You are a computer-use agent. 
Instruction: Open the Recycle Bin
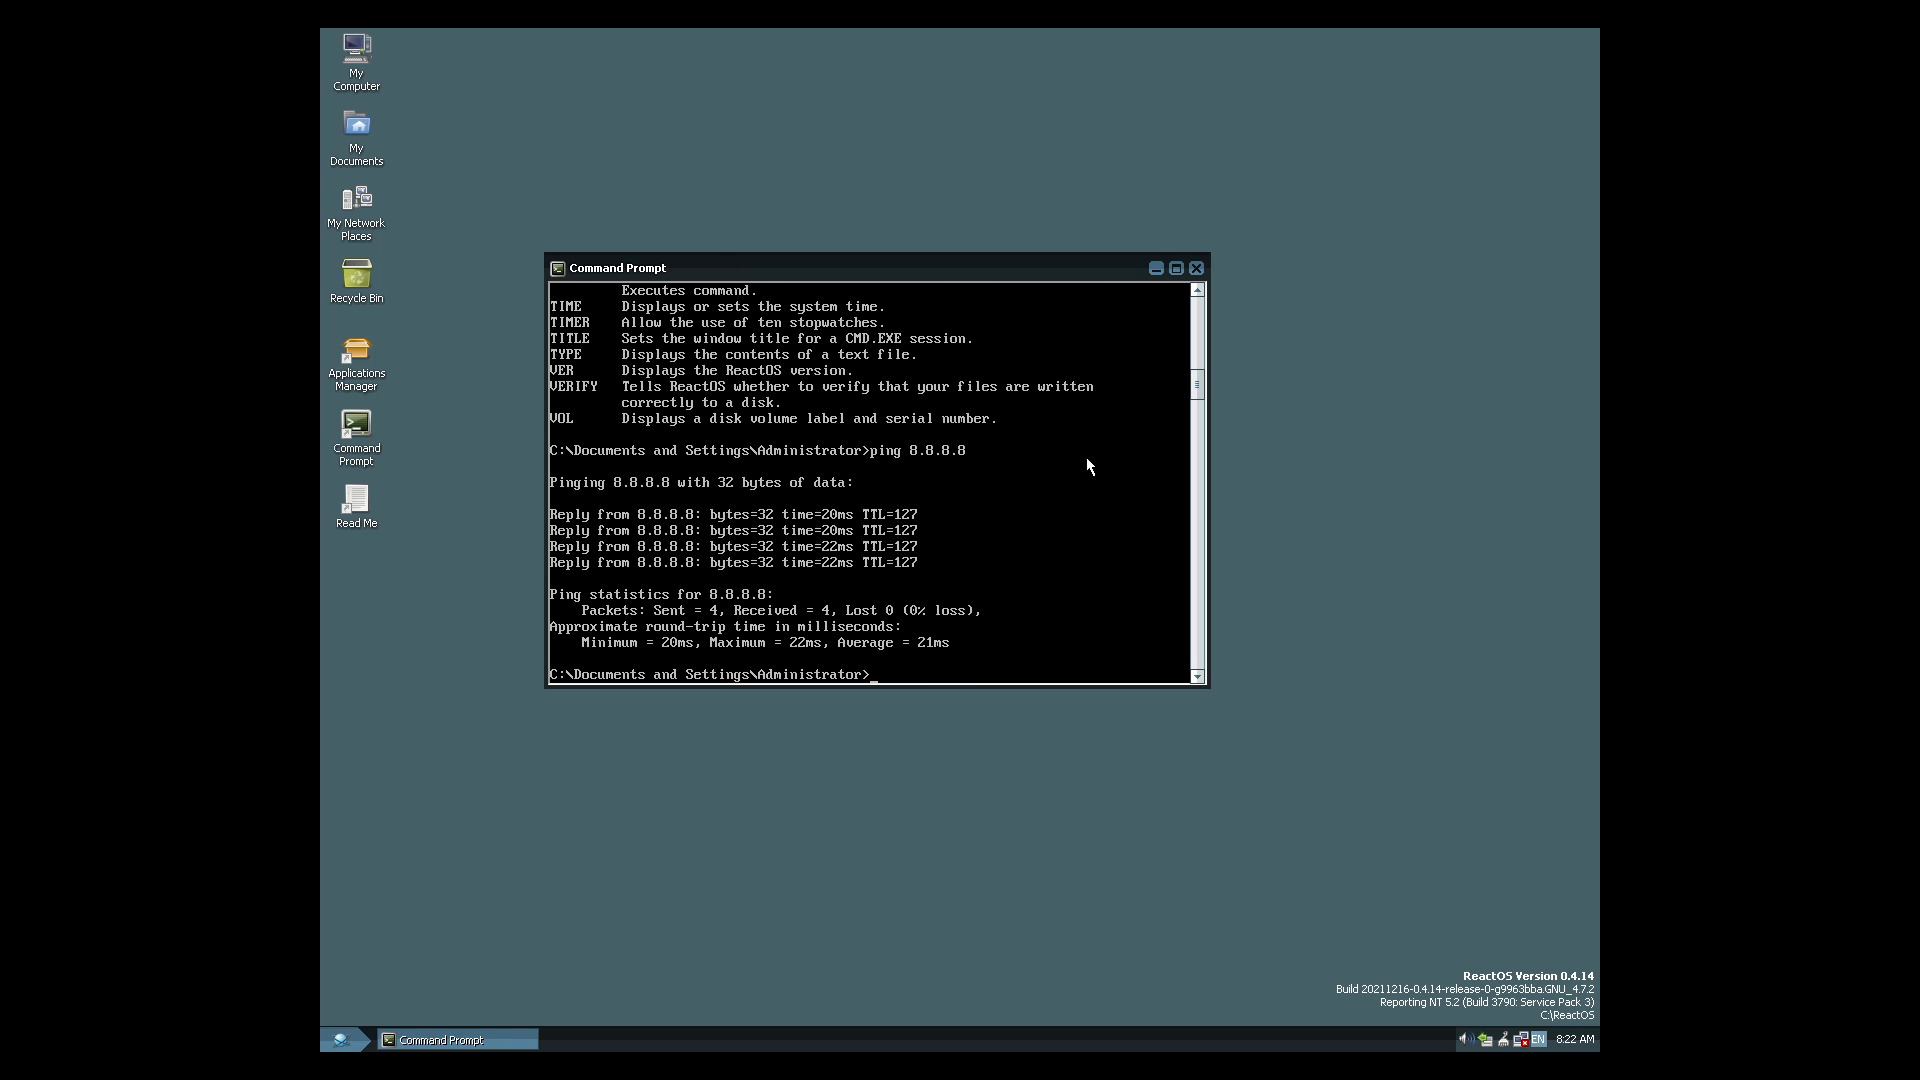(x=356, y=280)
